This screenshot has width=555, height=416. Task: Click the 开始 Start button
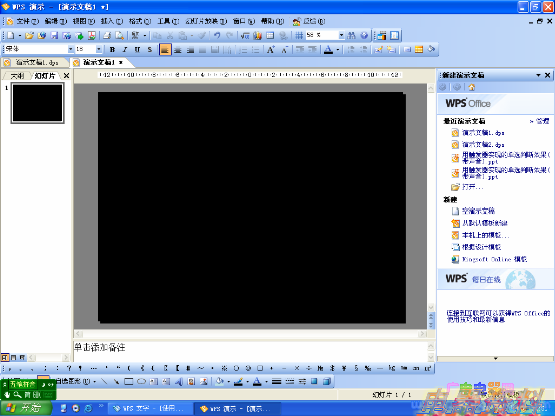point(26,408)
